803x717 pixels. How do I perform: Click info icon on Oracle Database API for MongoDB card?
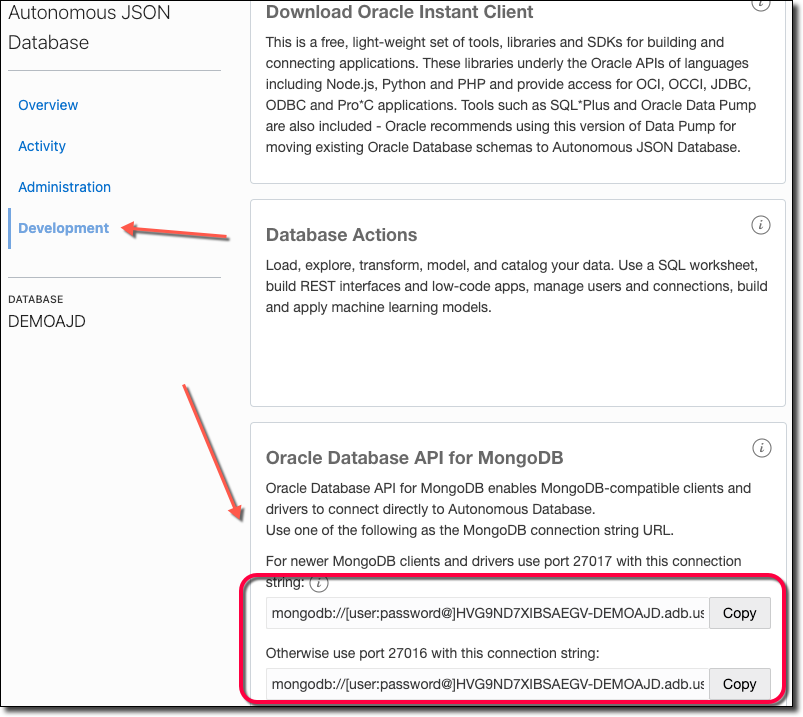coord(761,448)
